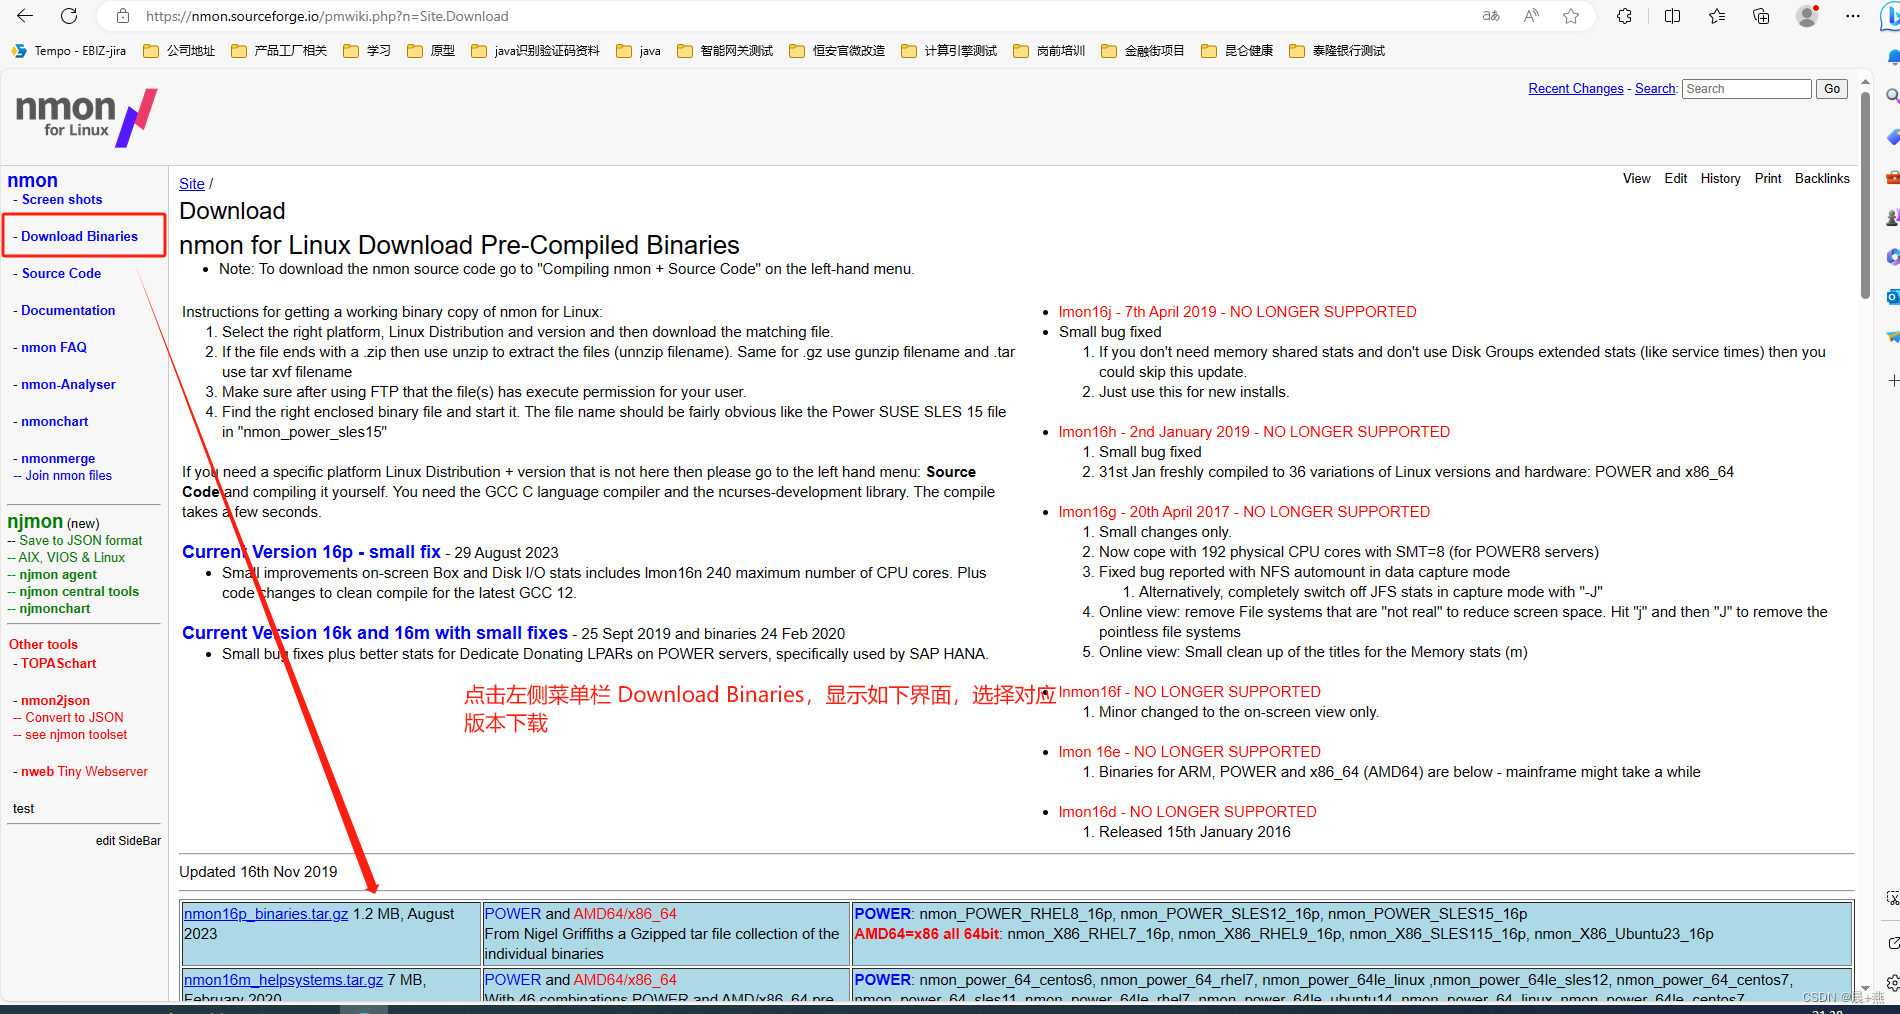This screenshot has width=1900, height=1014.
Task: Open the java bookmarks folder
Action: [x=639, y=51]
